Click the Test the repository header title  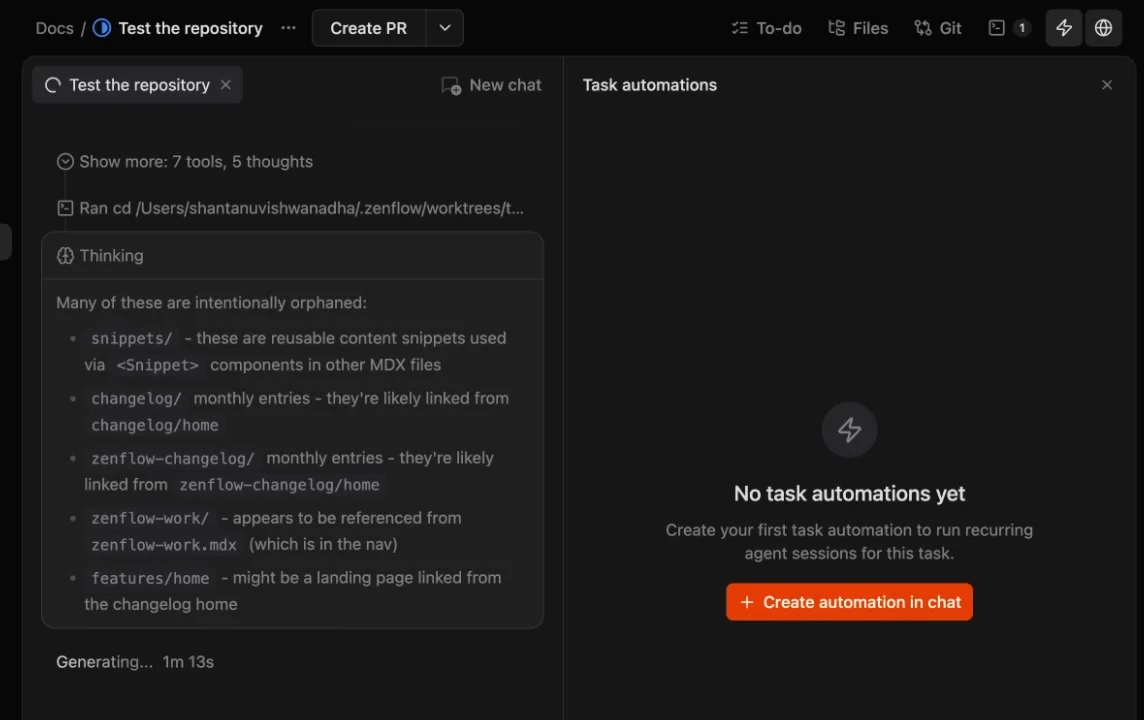coord(190,28)
